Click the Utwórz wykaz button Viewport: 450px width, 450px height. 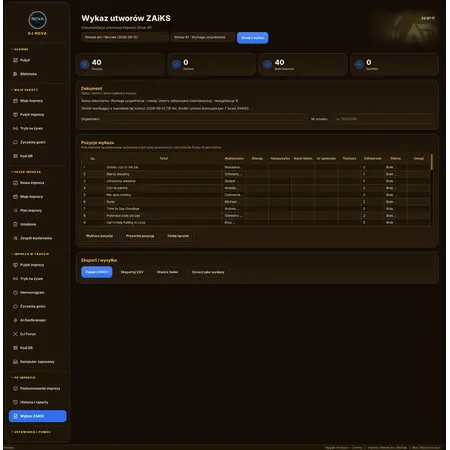[253, 38]
